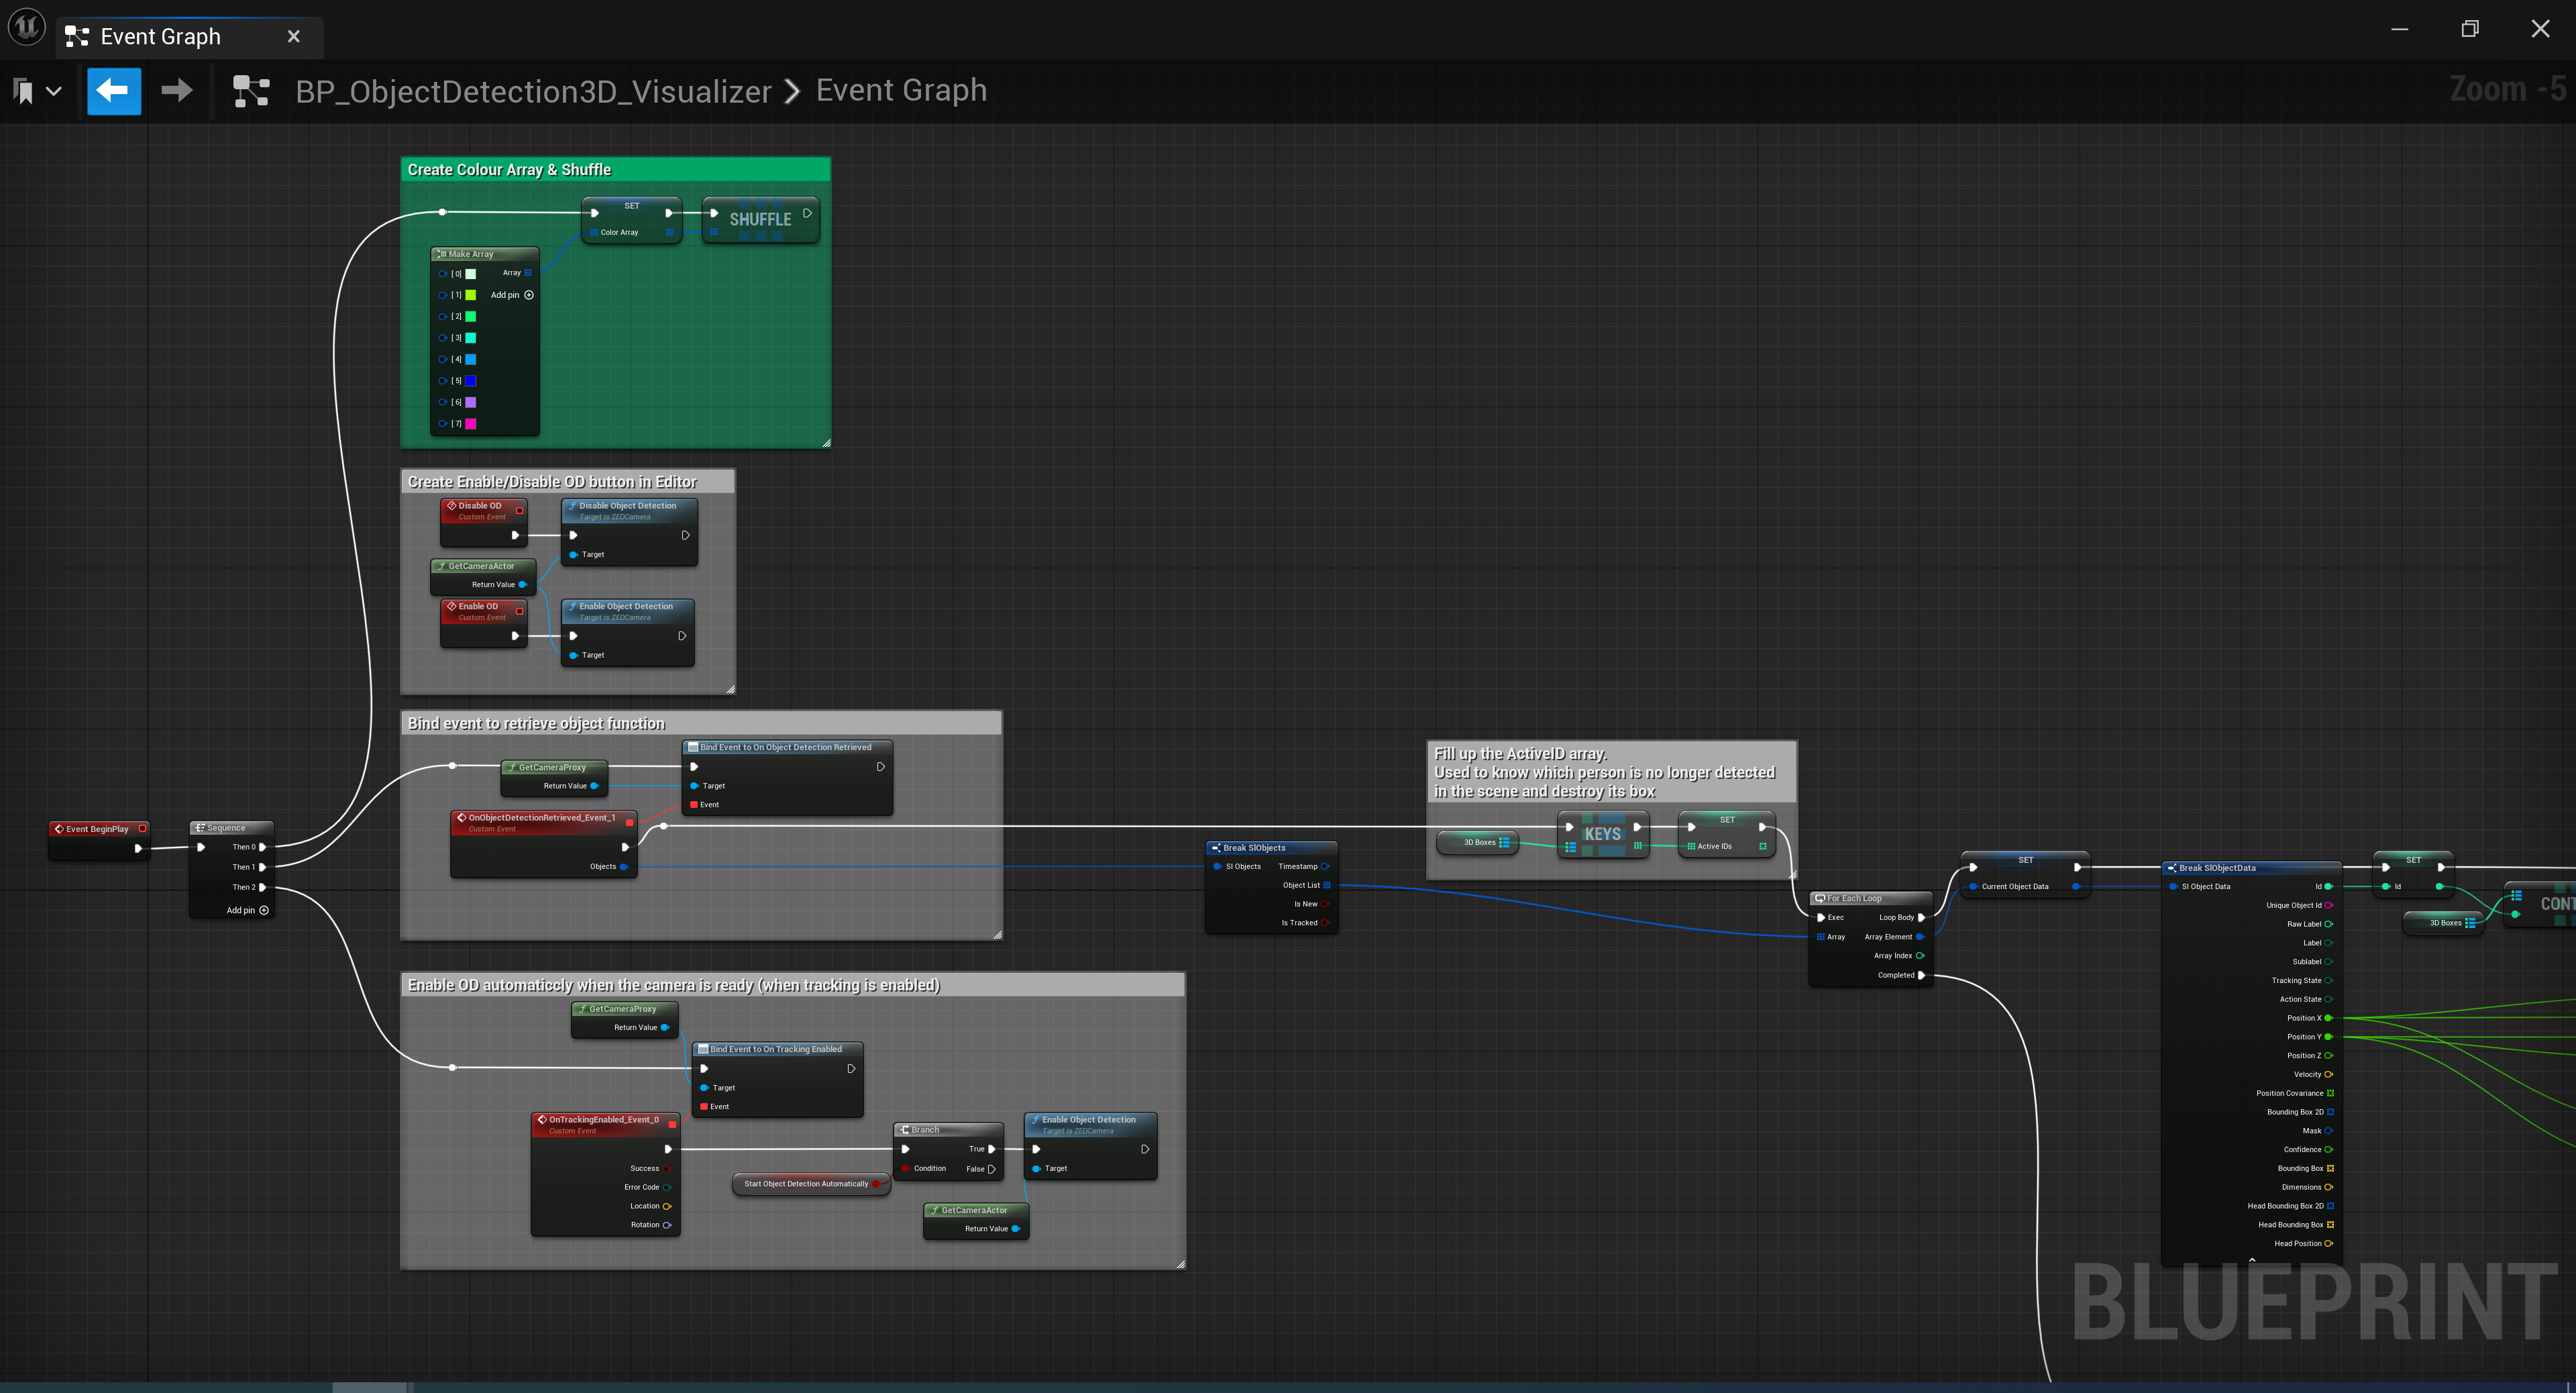Open BP_ObjectDetection3D_Visualizer breadcrumb
The width and height of the screenshot is (2576, 1393).
coord(533,91)
